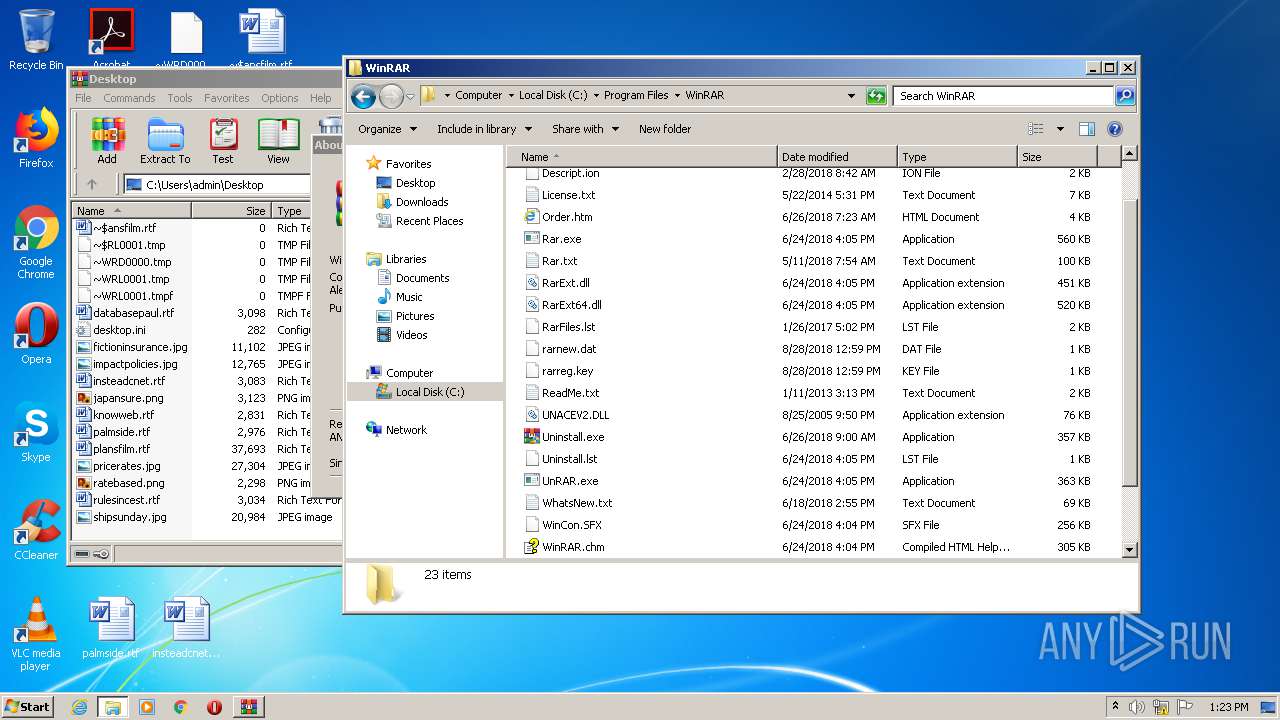Select Desktop in Favorites pane

[415, 183]
